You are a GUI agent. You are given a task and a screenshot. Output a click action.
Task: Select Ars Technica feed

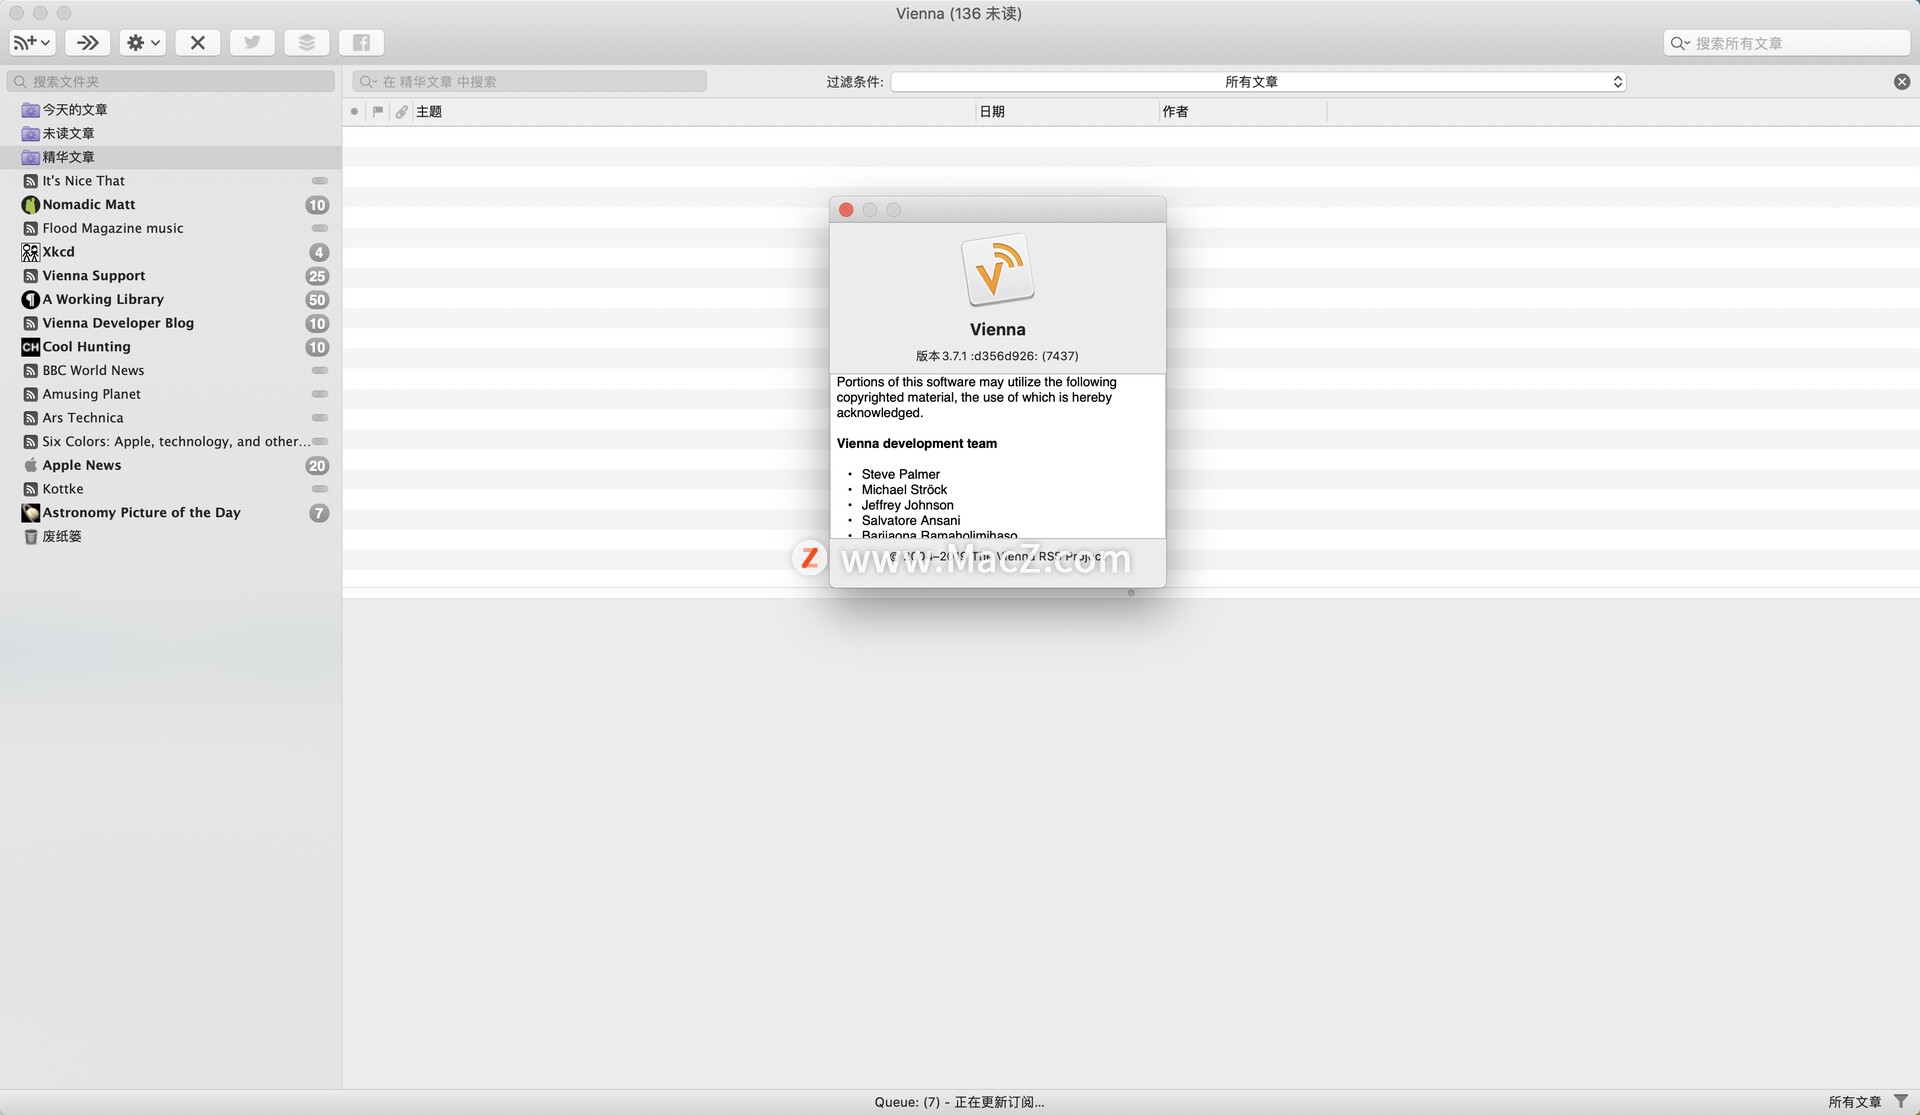pos(171,418)
